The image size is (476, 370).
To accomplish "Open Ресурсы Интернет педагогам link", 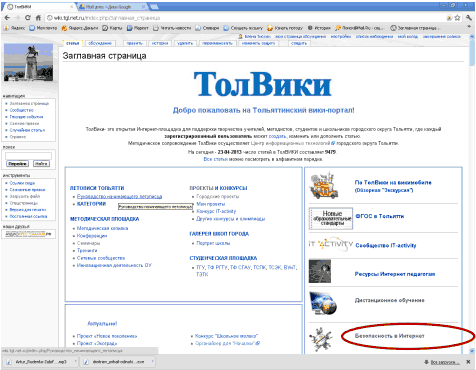I will 395,274.
